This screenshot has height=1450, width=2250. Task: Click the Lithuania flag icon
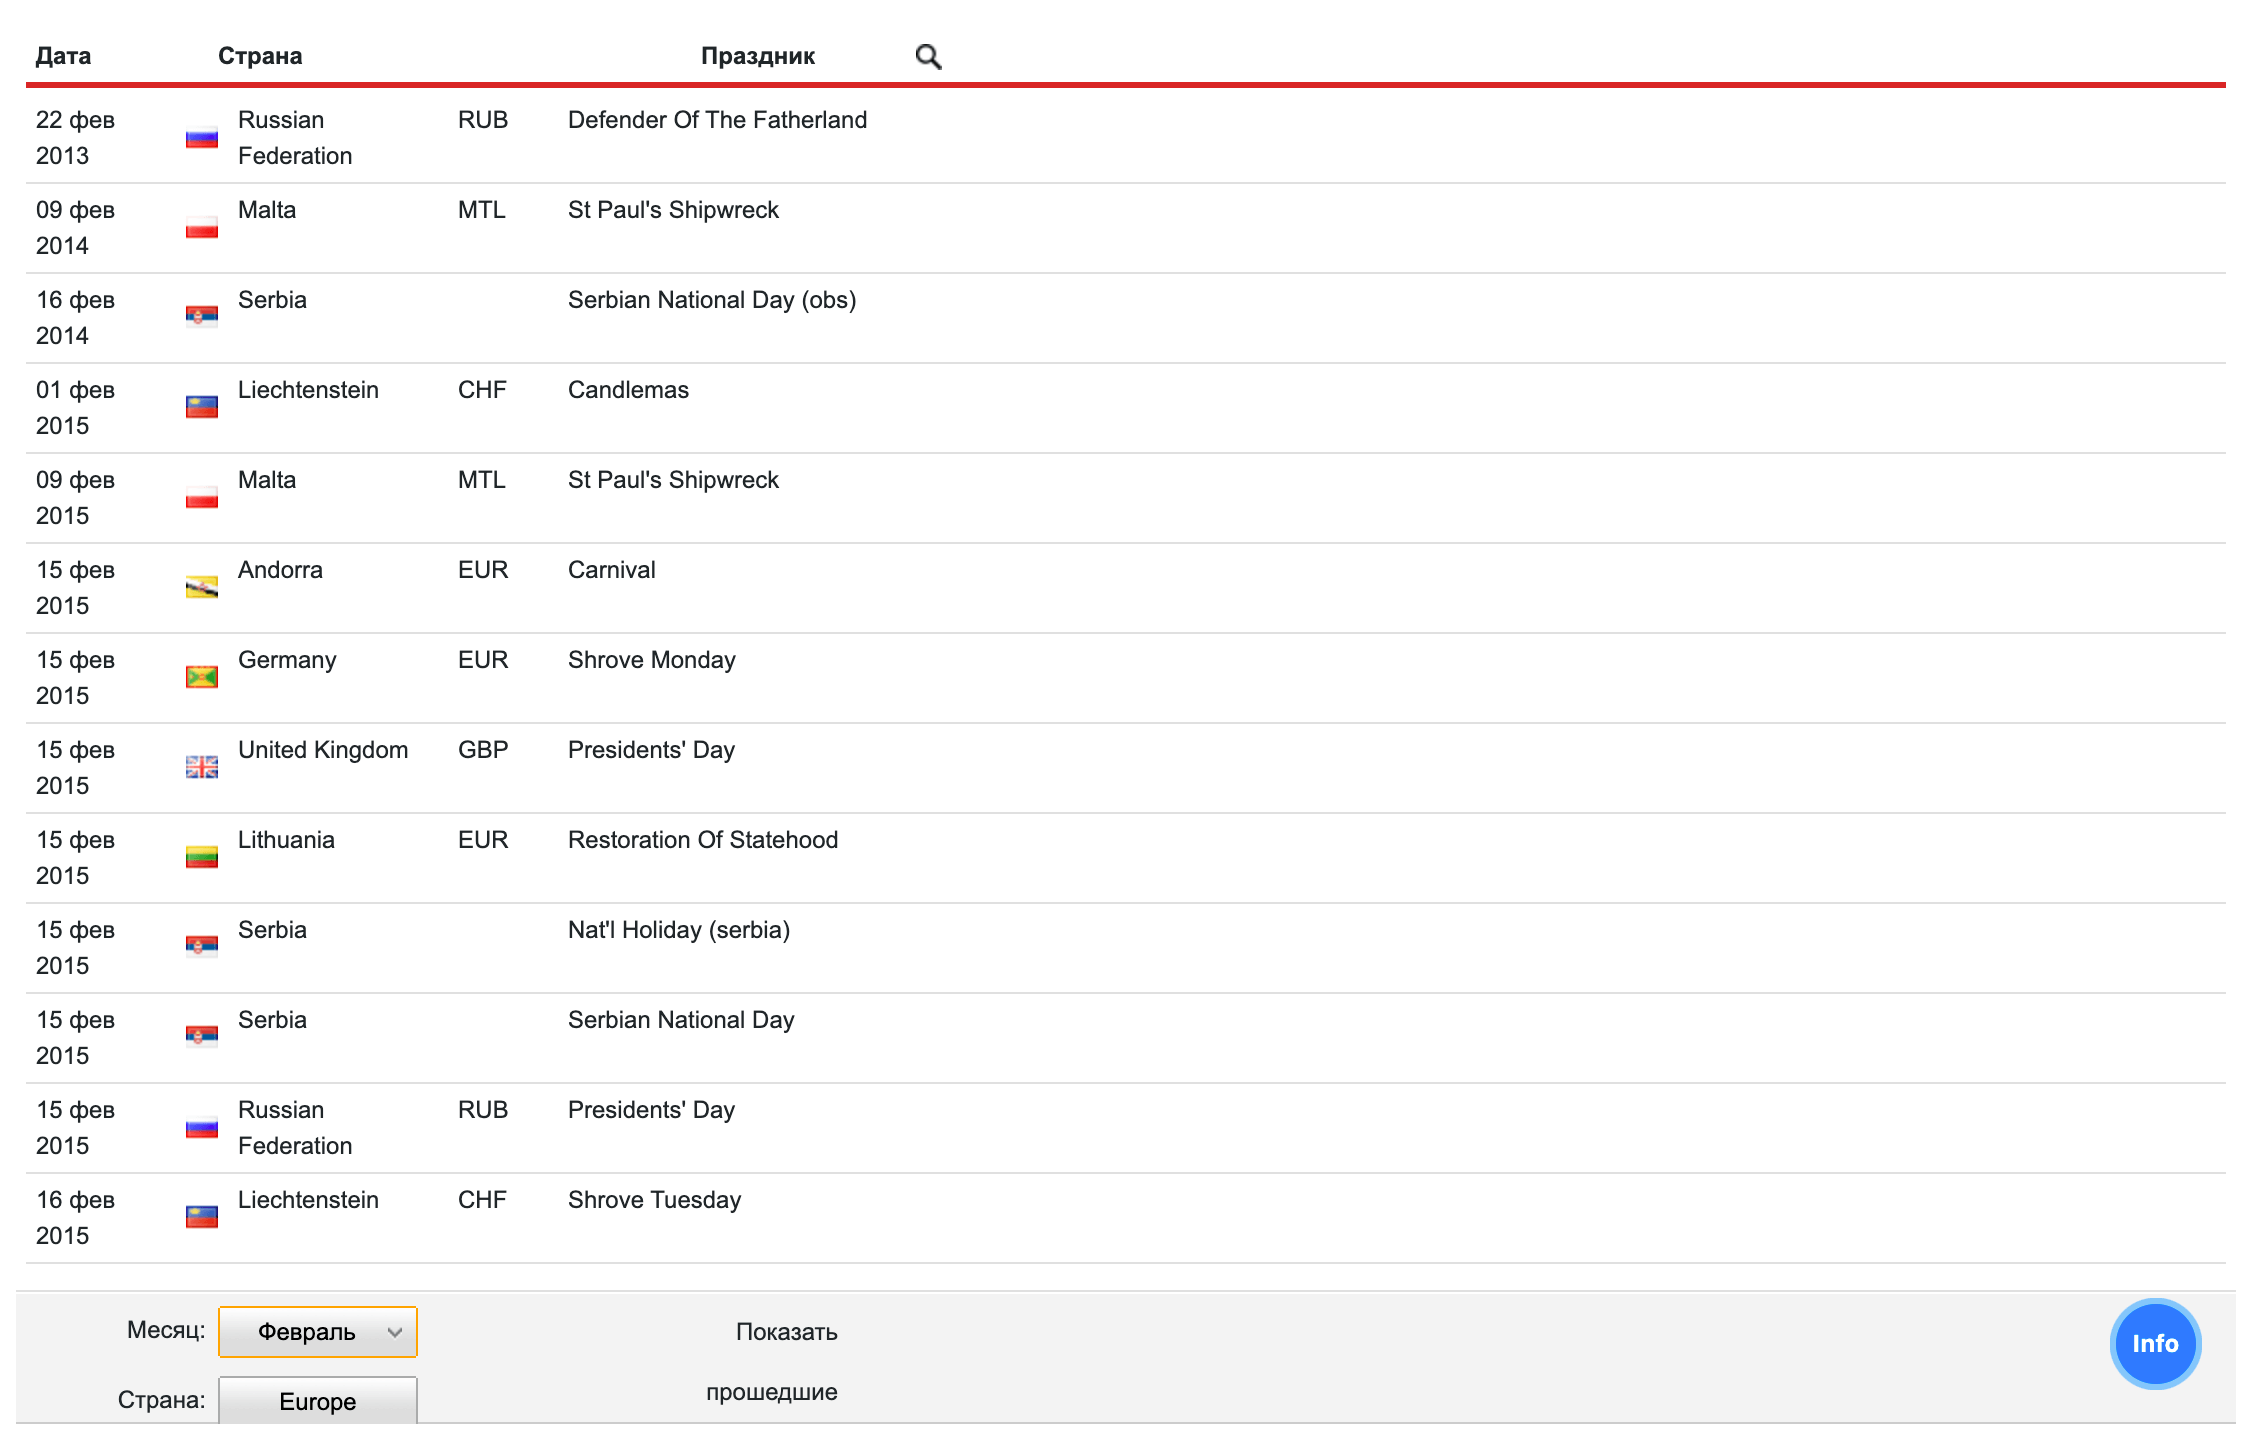202,857
